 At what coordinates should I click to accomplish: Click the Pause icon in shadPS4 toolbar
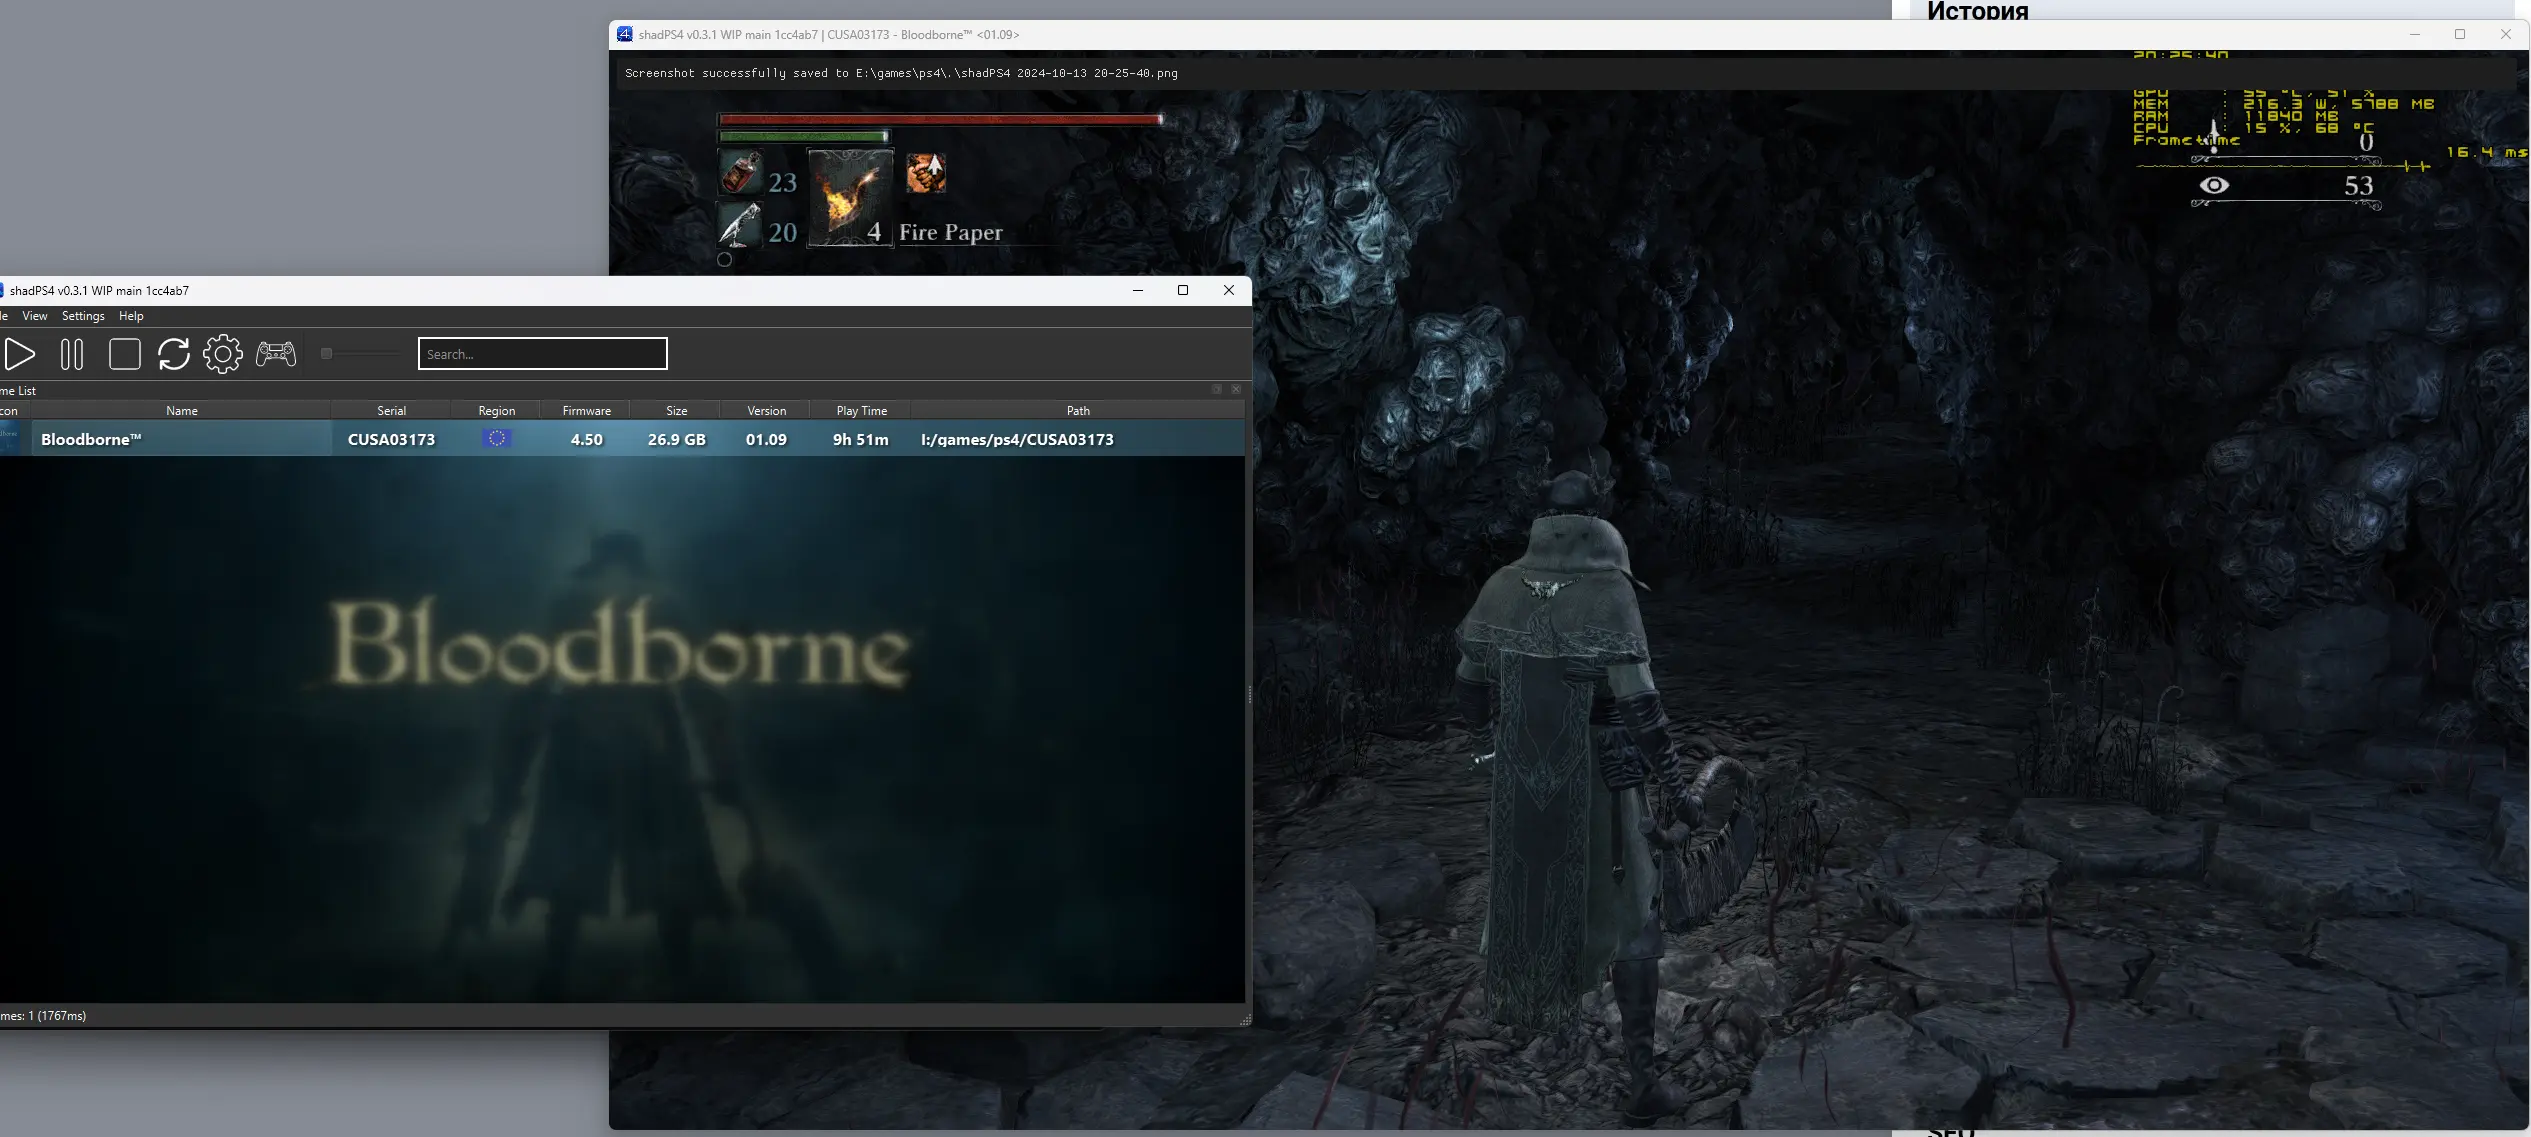(x=72, y=354)
